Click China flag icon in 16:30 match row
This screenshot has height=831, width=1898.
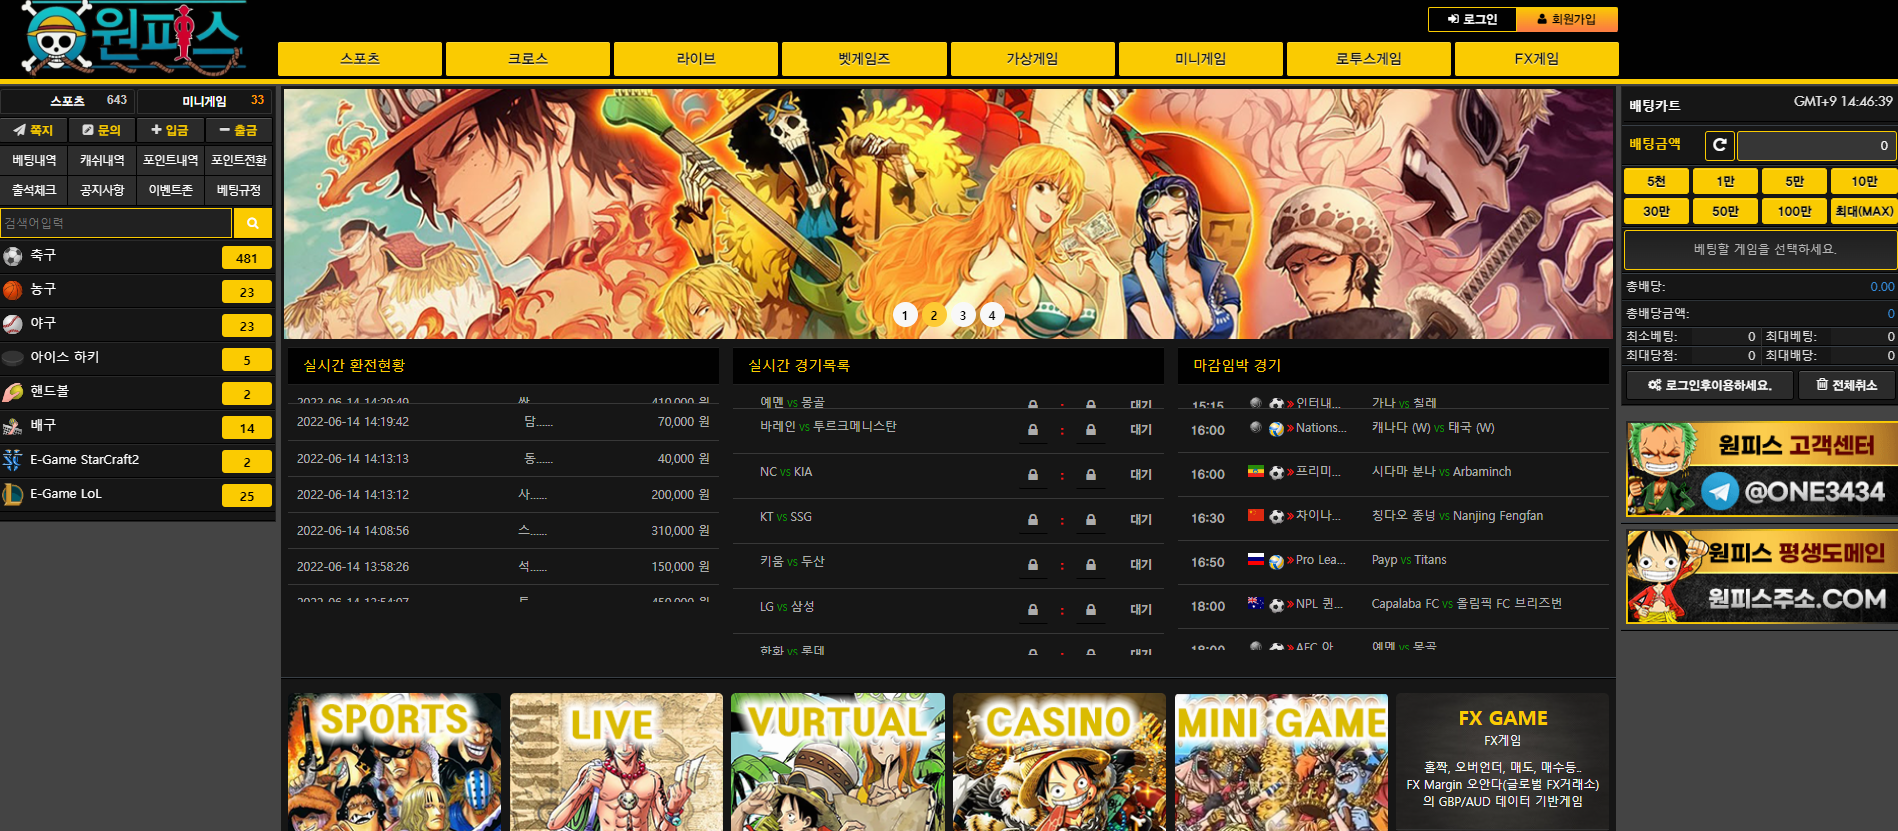[x=1255, y=515]
